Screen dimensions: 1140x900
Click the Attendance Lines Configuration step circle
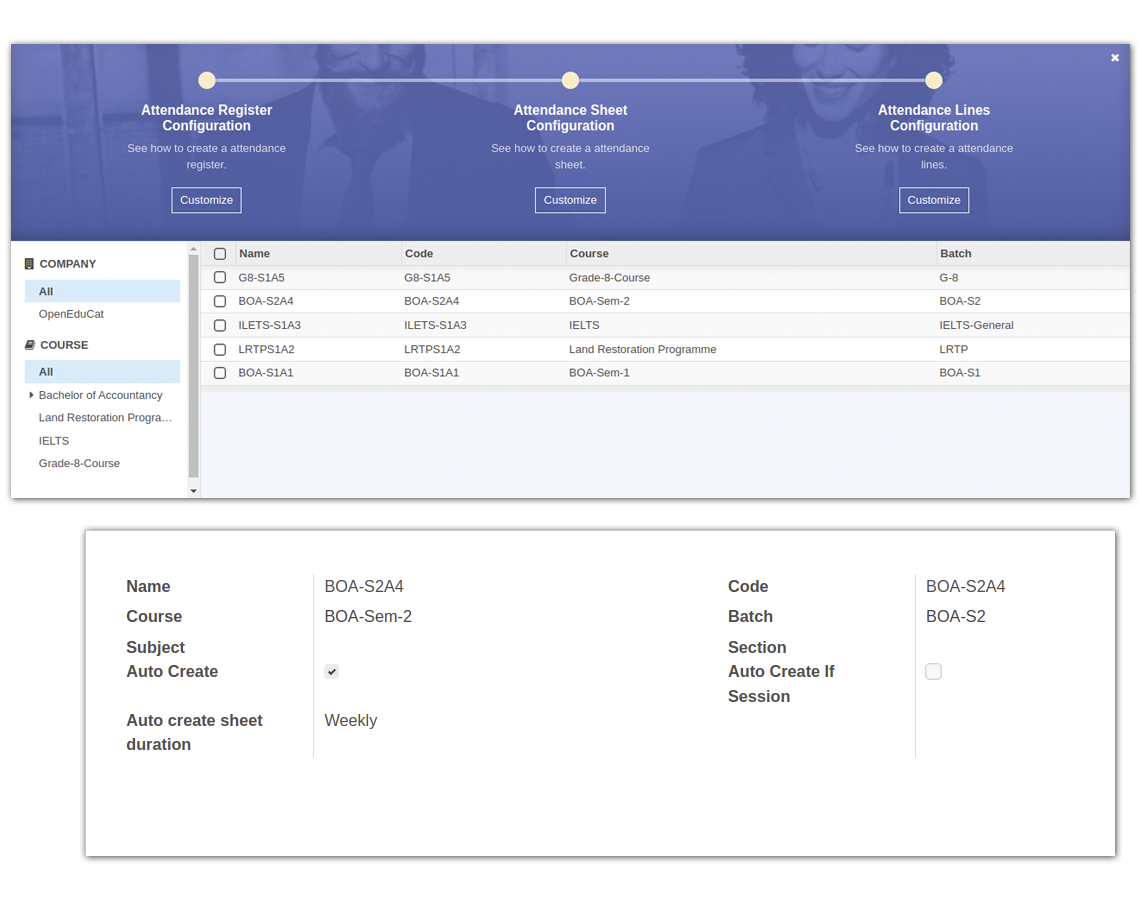(x=933, y=79)
